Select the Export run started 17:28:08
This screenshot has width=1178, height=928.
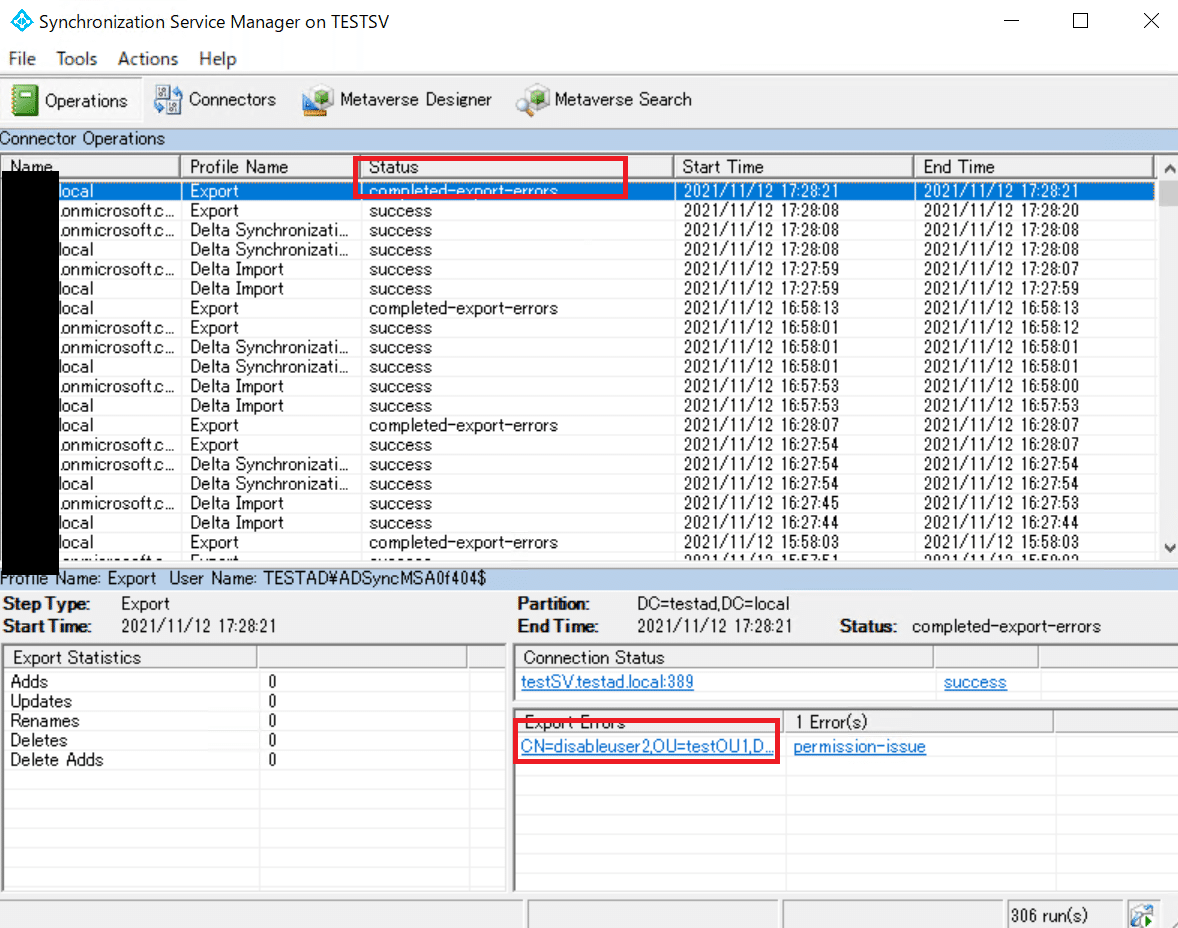(x=577, y=210)
